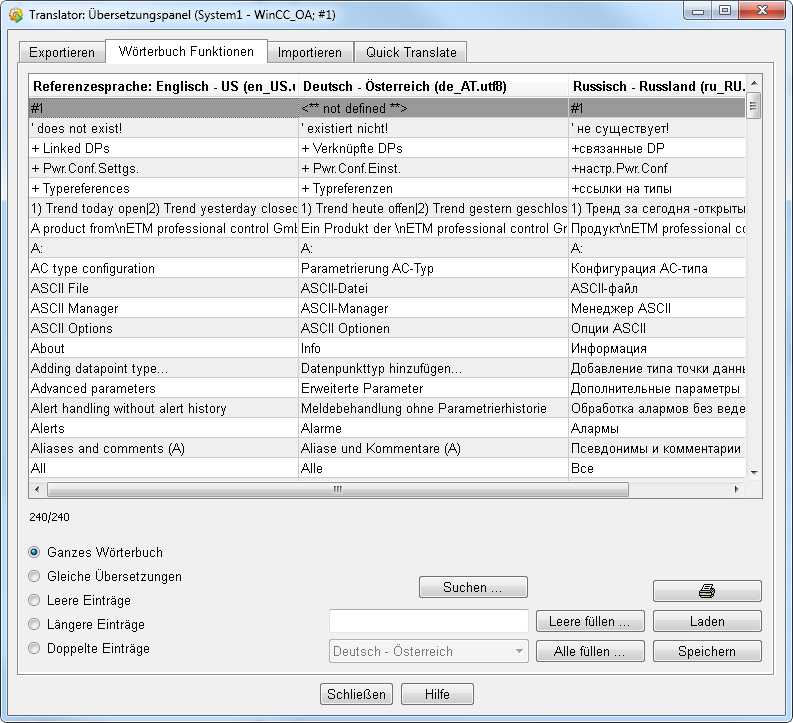
Task: Open Hilfe for help
Action: pyautogui.click(x=437, y=694)
